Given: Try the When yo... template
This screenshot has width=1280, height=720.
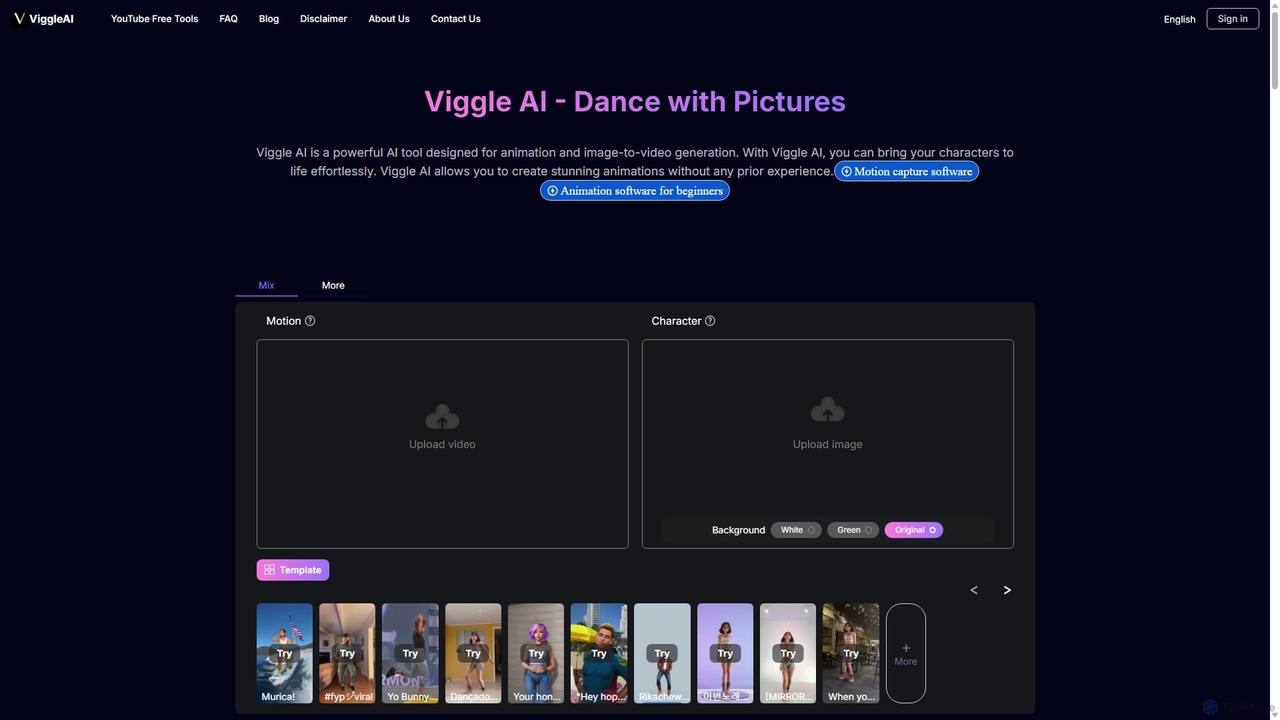Looking at the screenshot, I should (x=851, y=653).
